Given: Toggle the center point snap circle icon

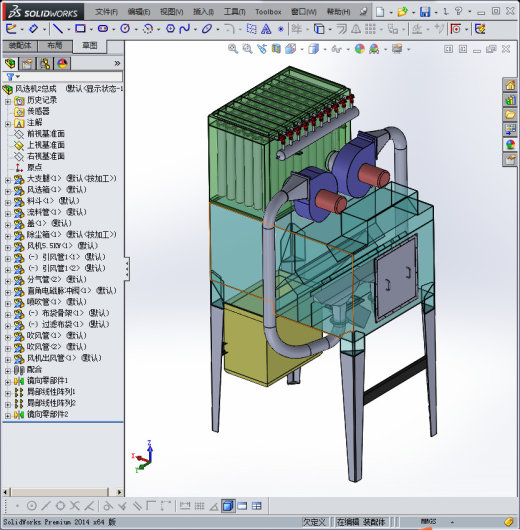Looking at the screenshot, I should 31,506.
